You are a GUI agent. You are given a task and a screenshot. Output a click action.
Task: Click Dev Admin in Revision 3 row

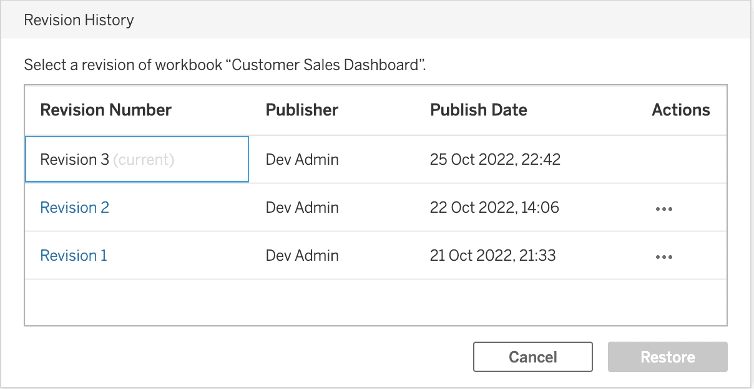pyautogui.click(x=302, y=160)
